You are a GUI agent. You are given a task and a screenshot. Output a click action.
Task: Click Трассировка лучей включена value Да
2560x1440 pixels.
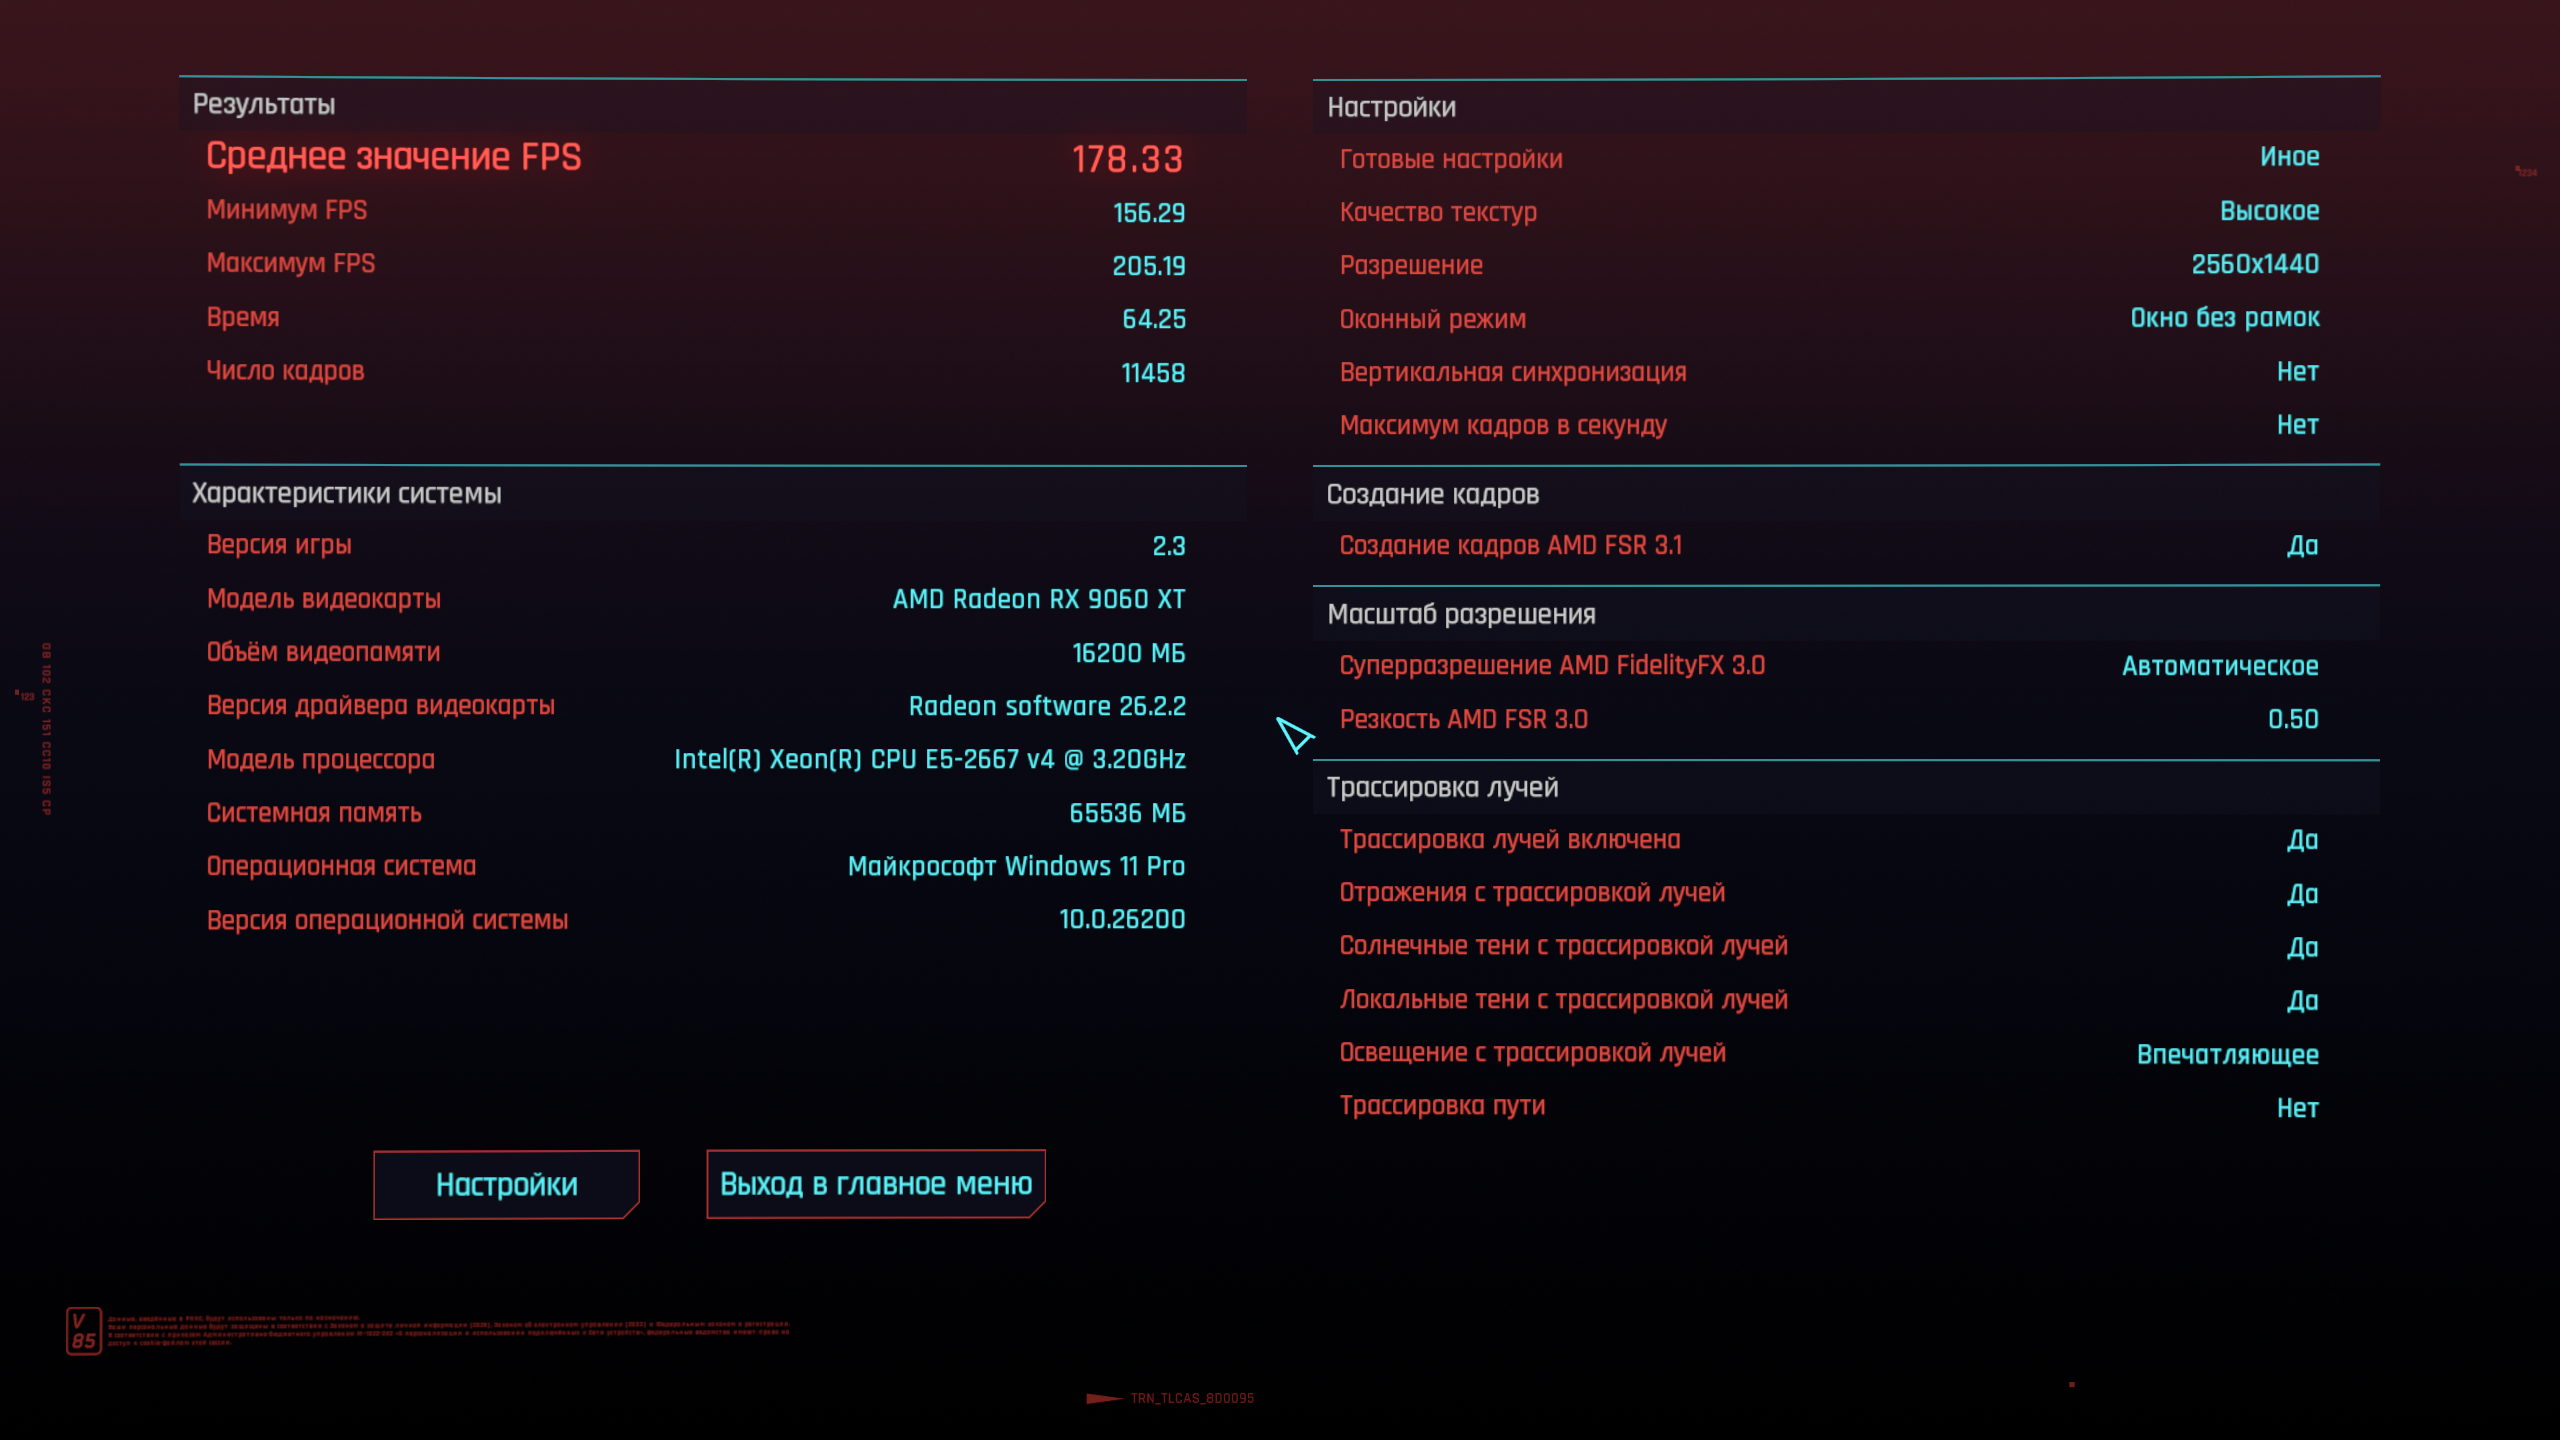point(2302,840)
